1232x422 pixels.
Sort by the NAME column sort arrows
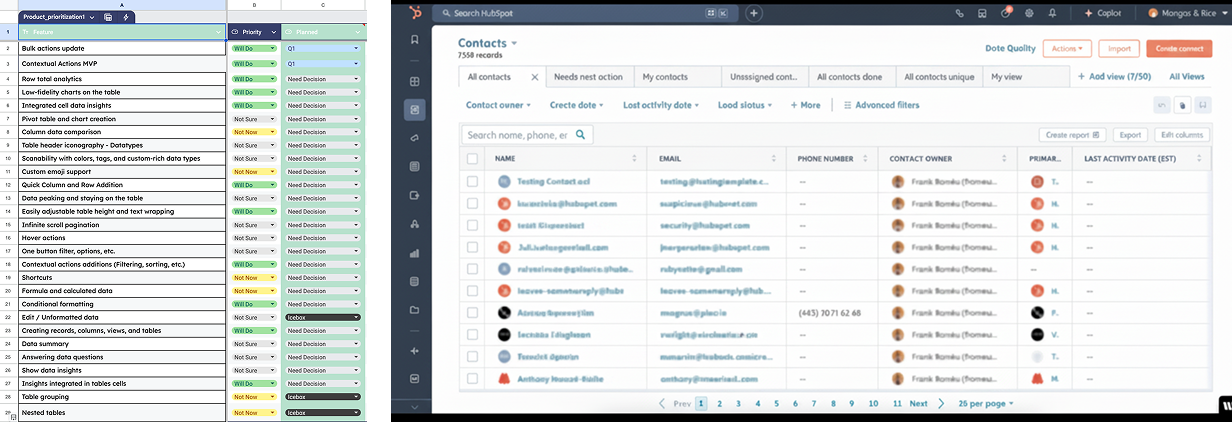(634, 158)
